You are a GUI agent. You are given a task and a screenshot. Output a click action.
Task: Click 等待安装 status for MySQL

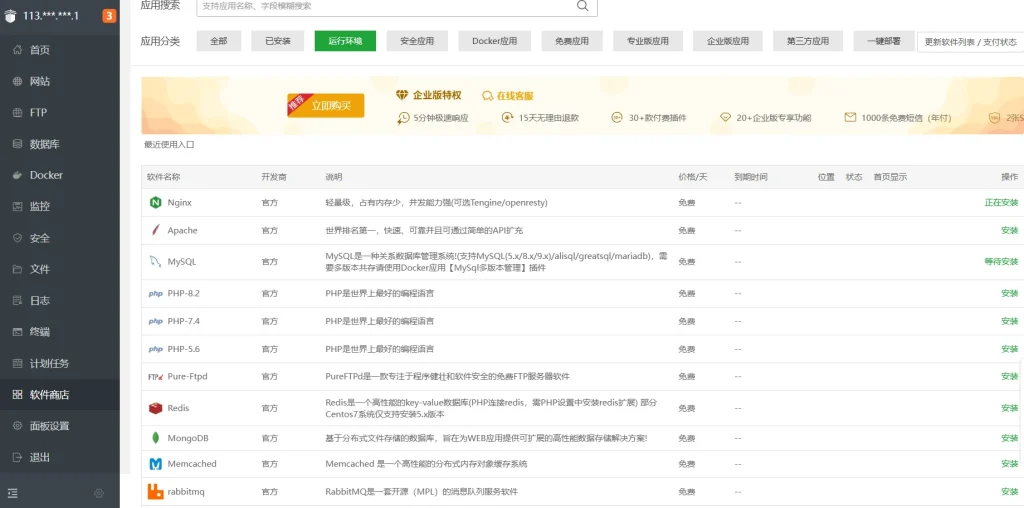coord(1001,262)
